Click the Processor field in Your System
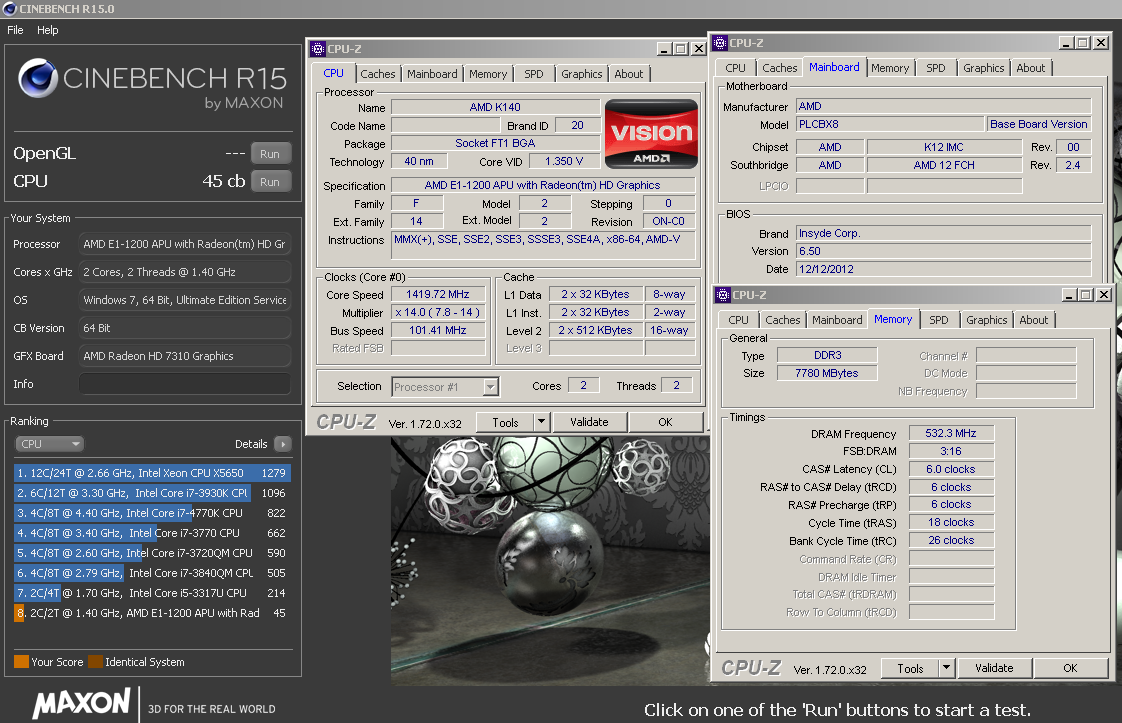The image size is (1122, 723). pos(185,244)
